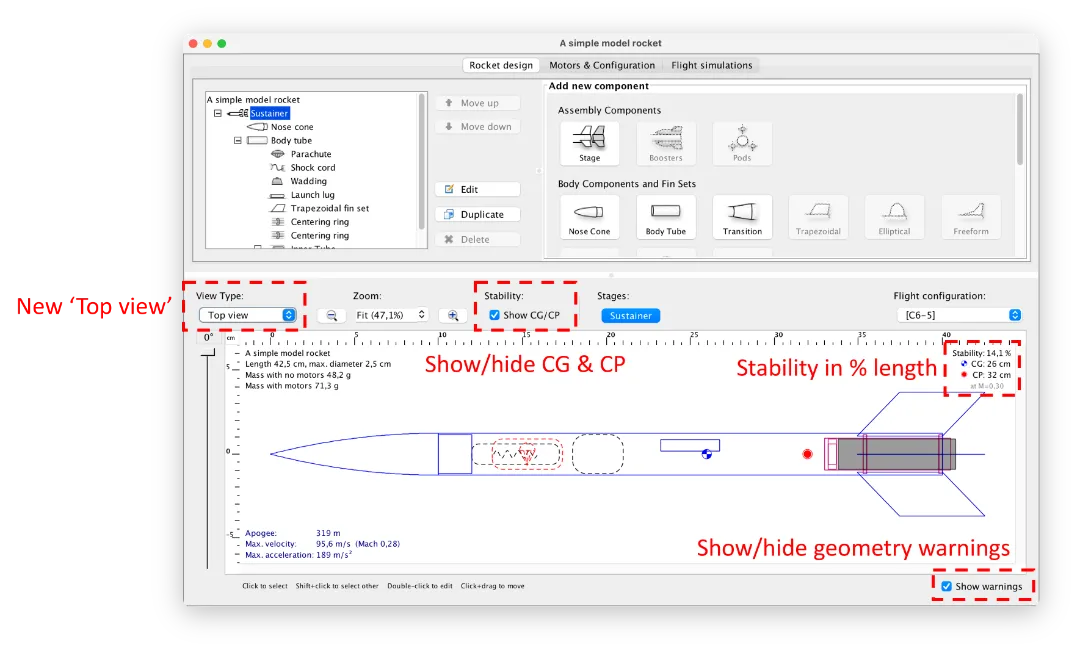This screenshot has height=653, width=1080.
Task: Click the Move up button
Action: [478, 103]
